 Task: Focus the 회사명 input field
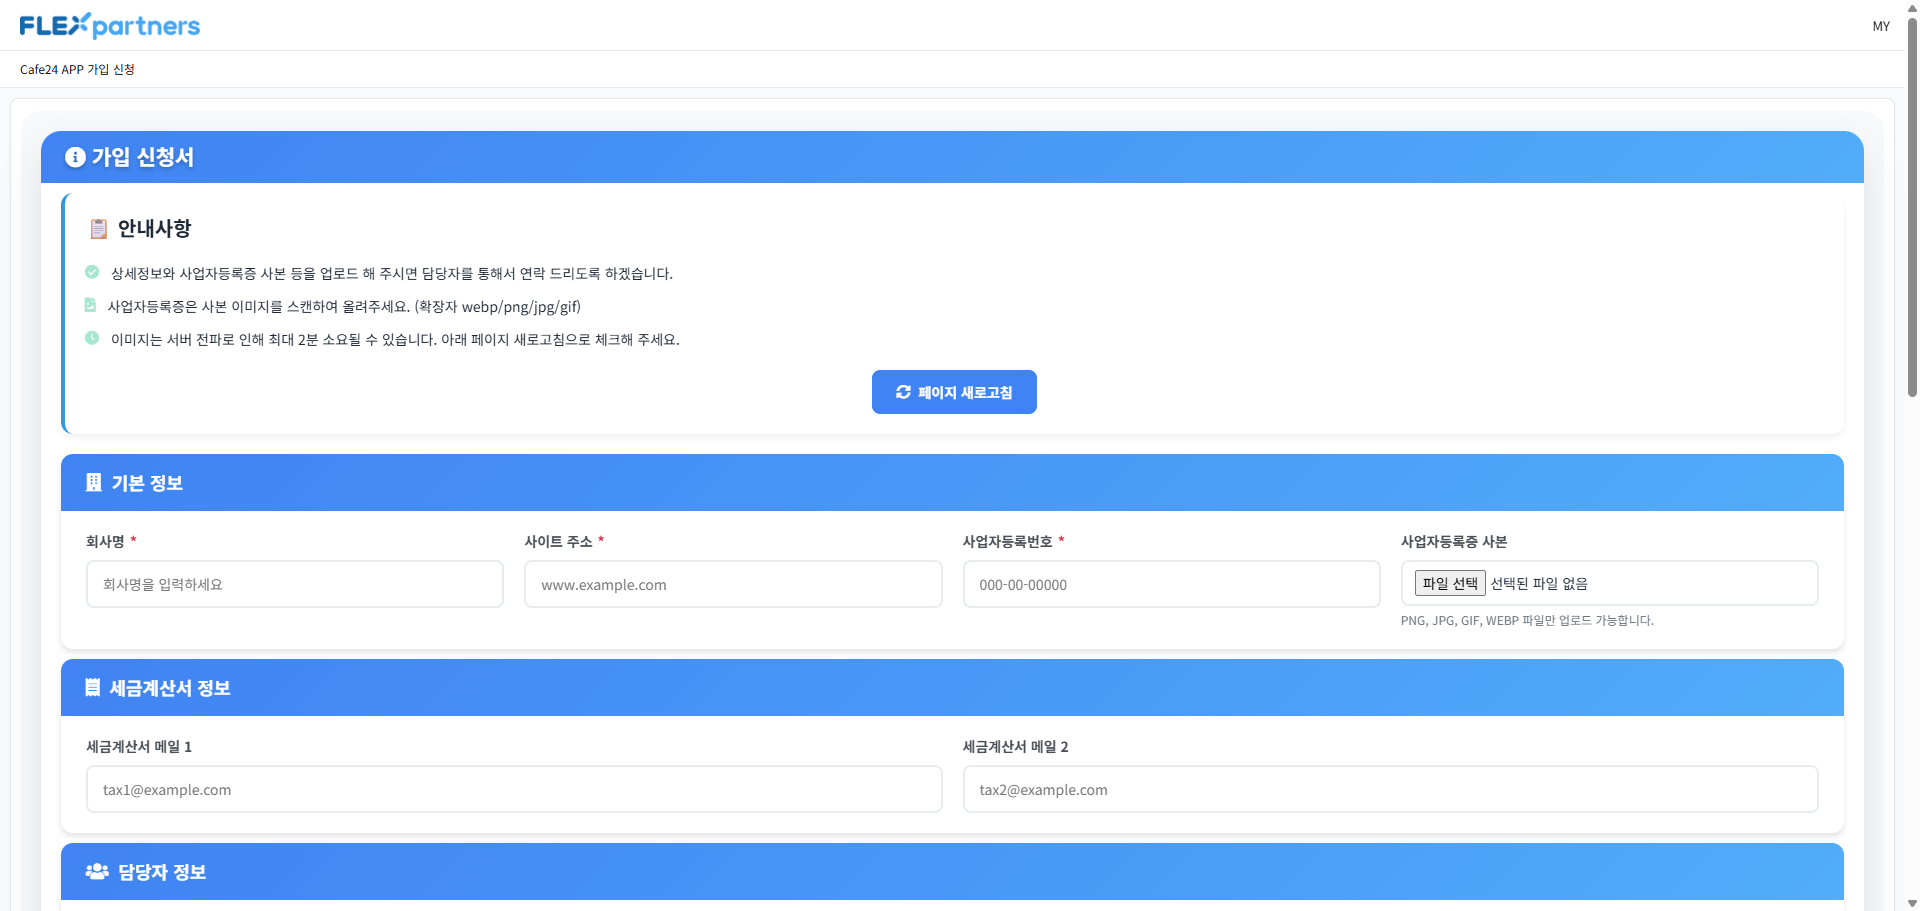(x=295, y=585)
